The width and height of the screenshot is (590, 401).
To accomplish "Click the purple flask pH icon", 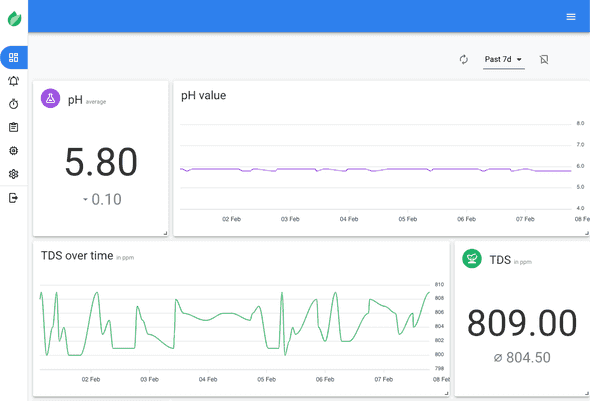I will [50, 99].
